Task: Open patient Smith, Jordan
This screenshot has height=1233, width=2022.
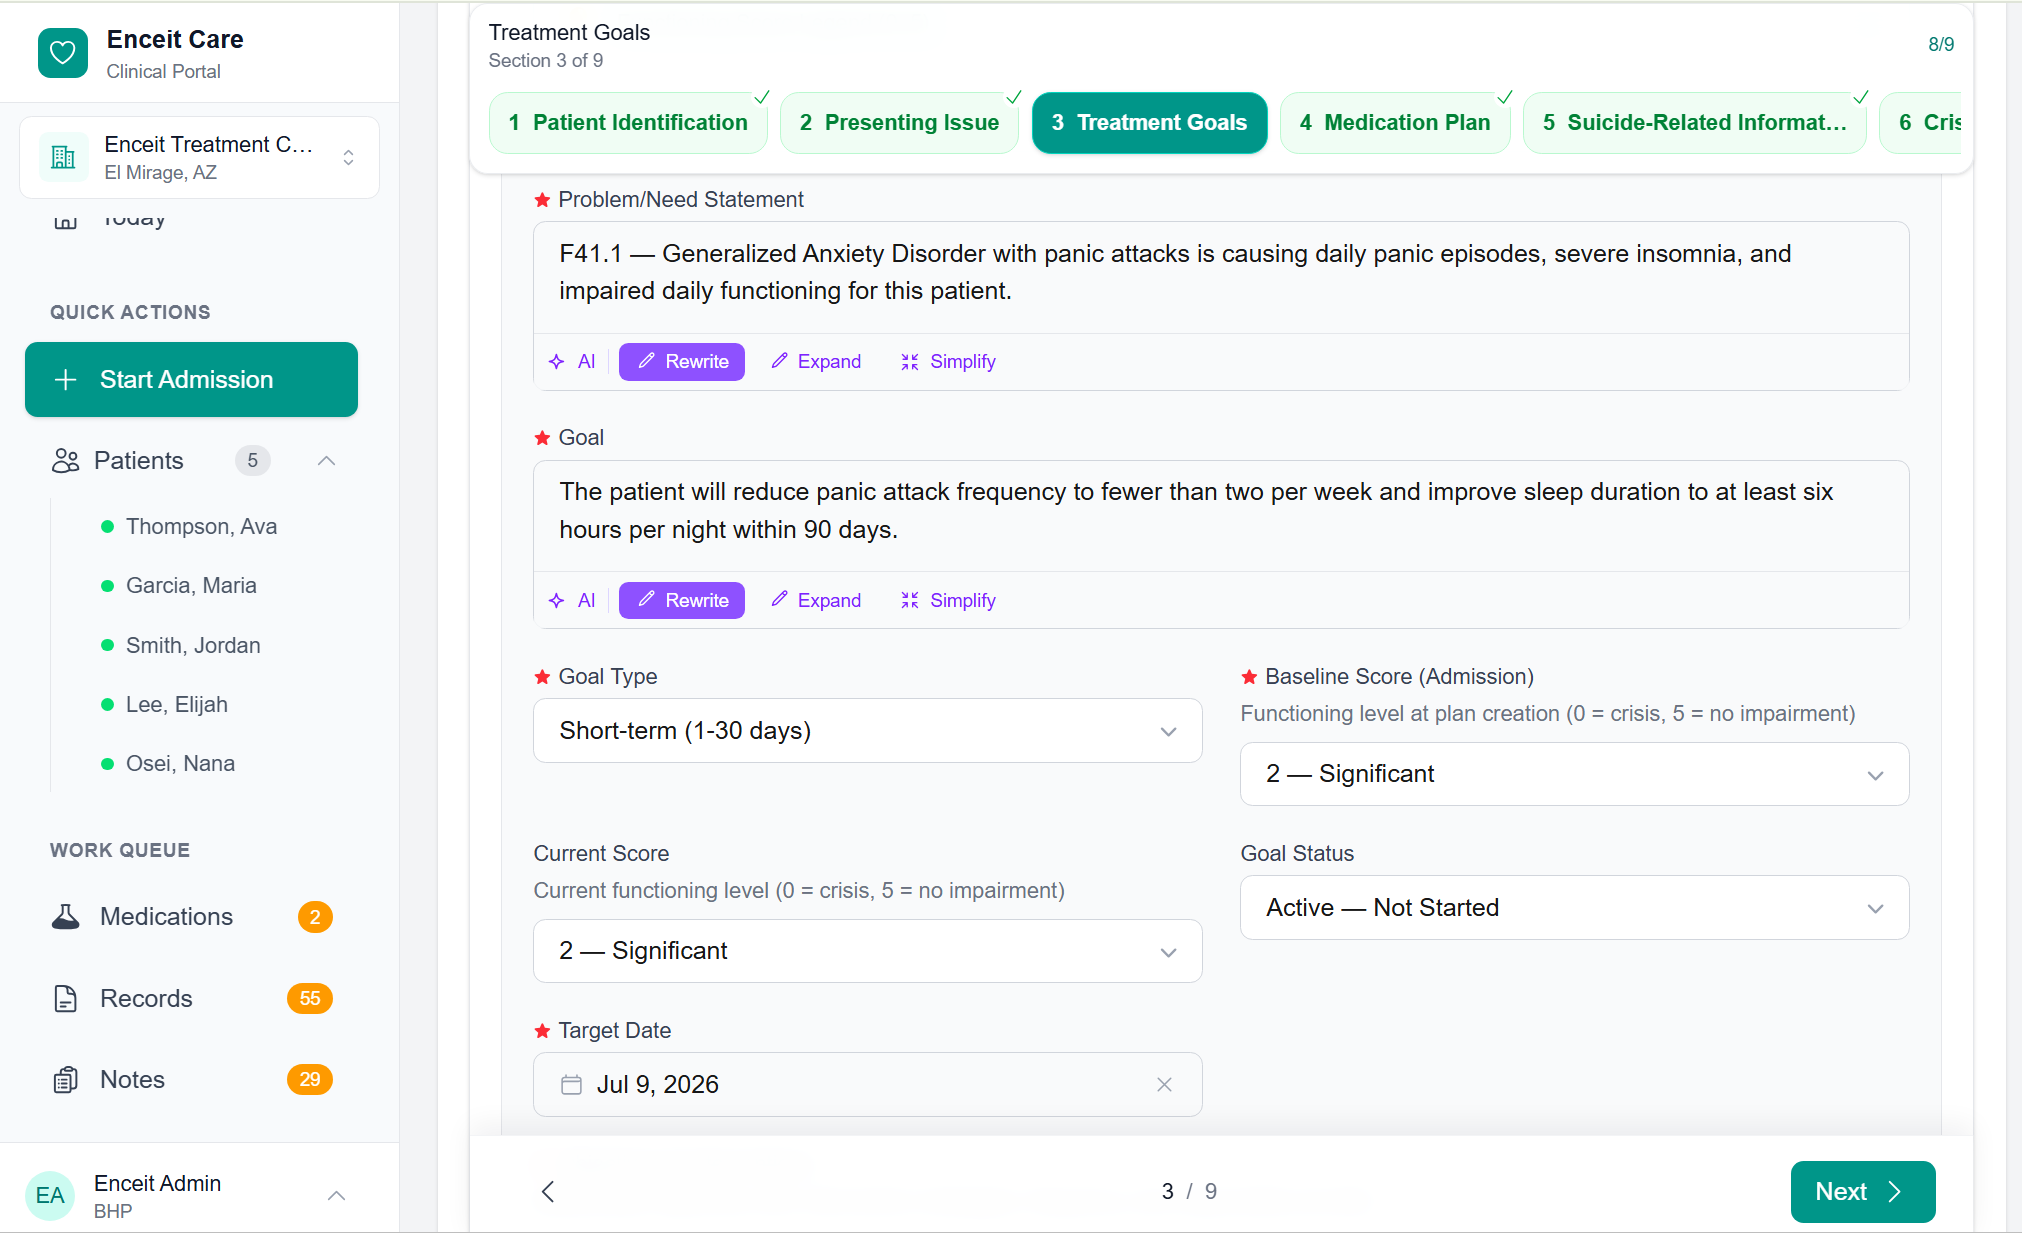Action: [x=193, y=645]
